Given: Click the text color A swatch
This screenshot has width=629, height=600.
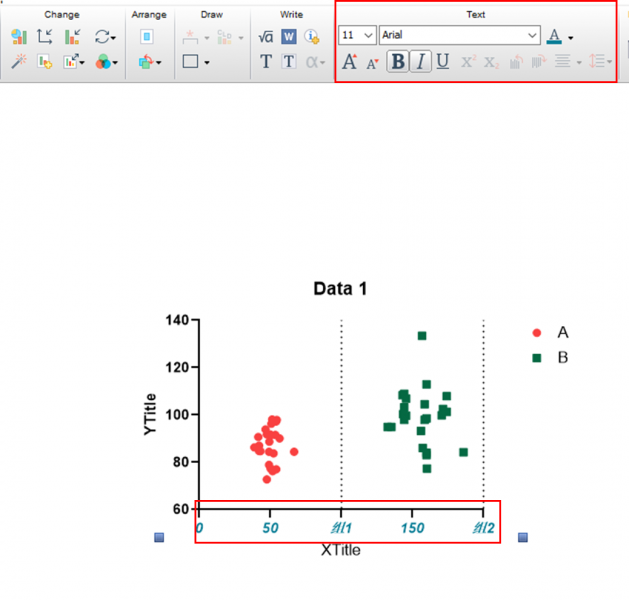Looking at the screenshot, I should [554, 36].
